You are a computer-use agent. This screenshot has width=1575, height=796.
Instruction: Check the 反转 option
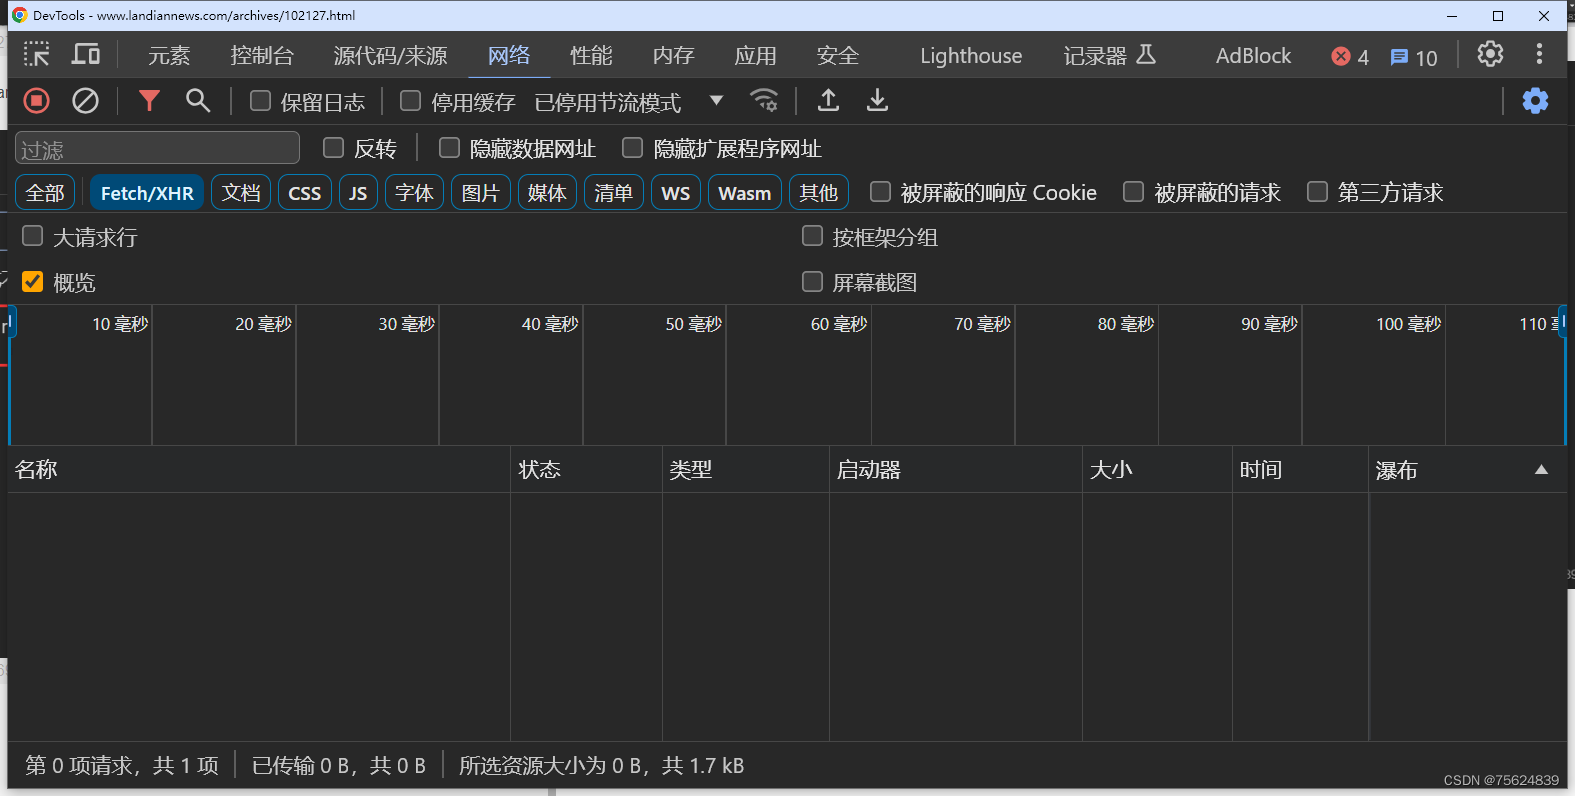333,148
